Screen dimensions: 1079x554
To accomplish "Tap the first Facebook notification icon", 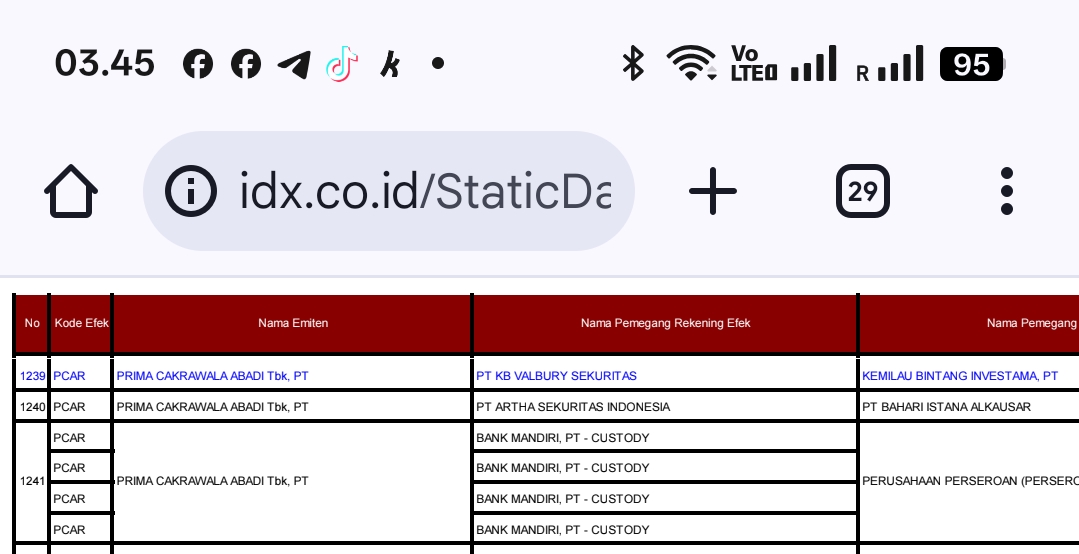I will (197, 64).
